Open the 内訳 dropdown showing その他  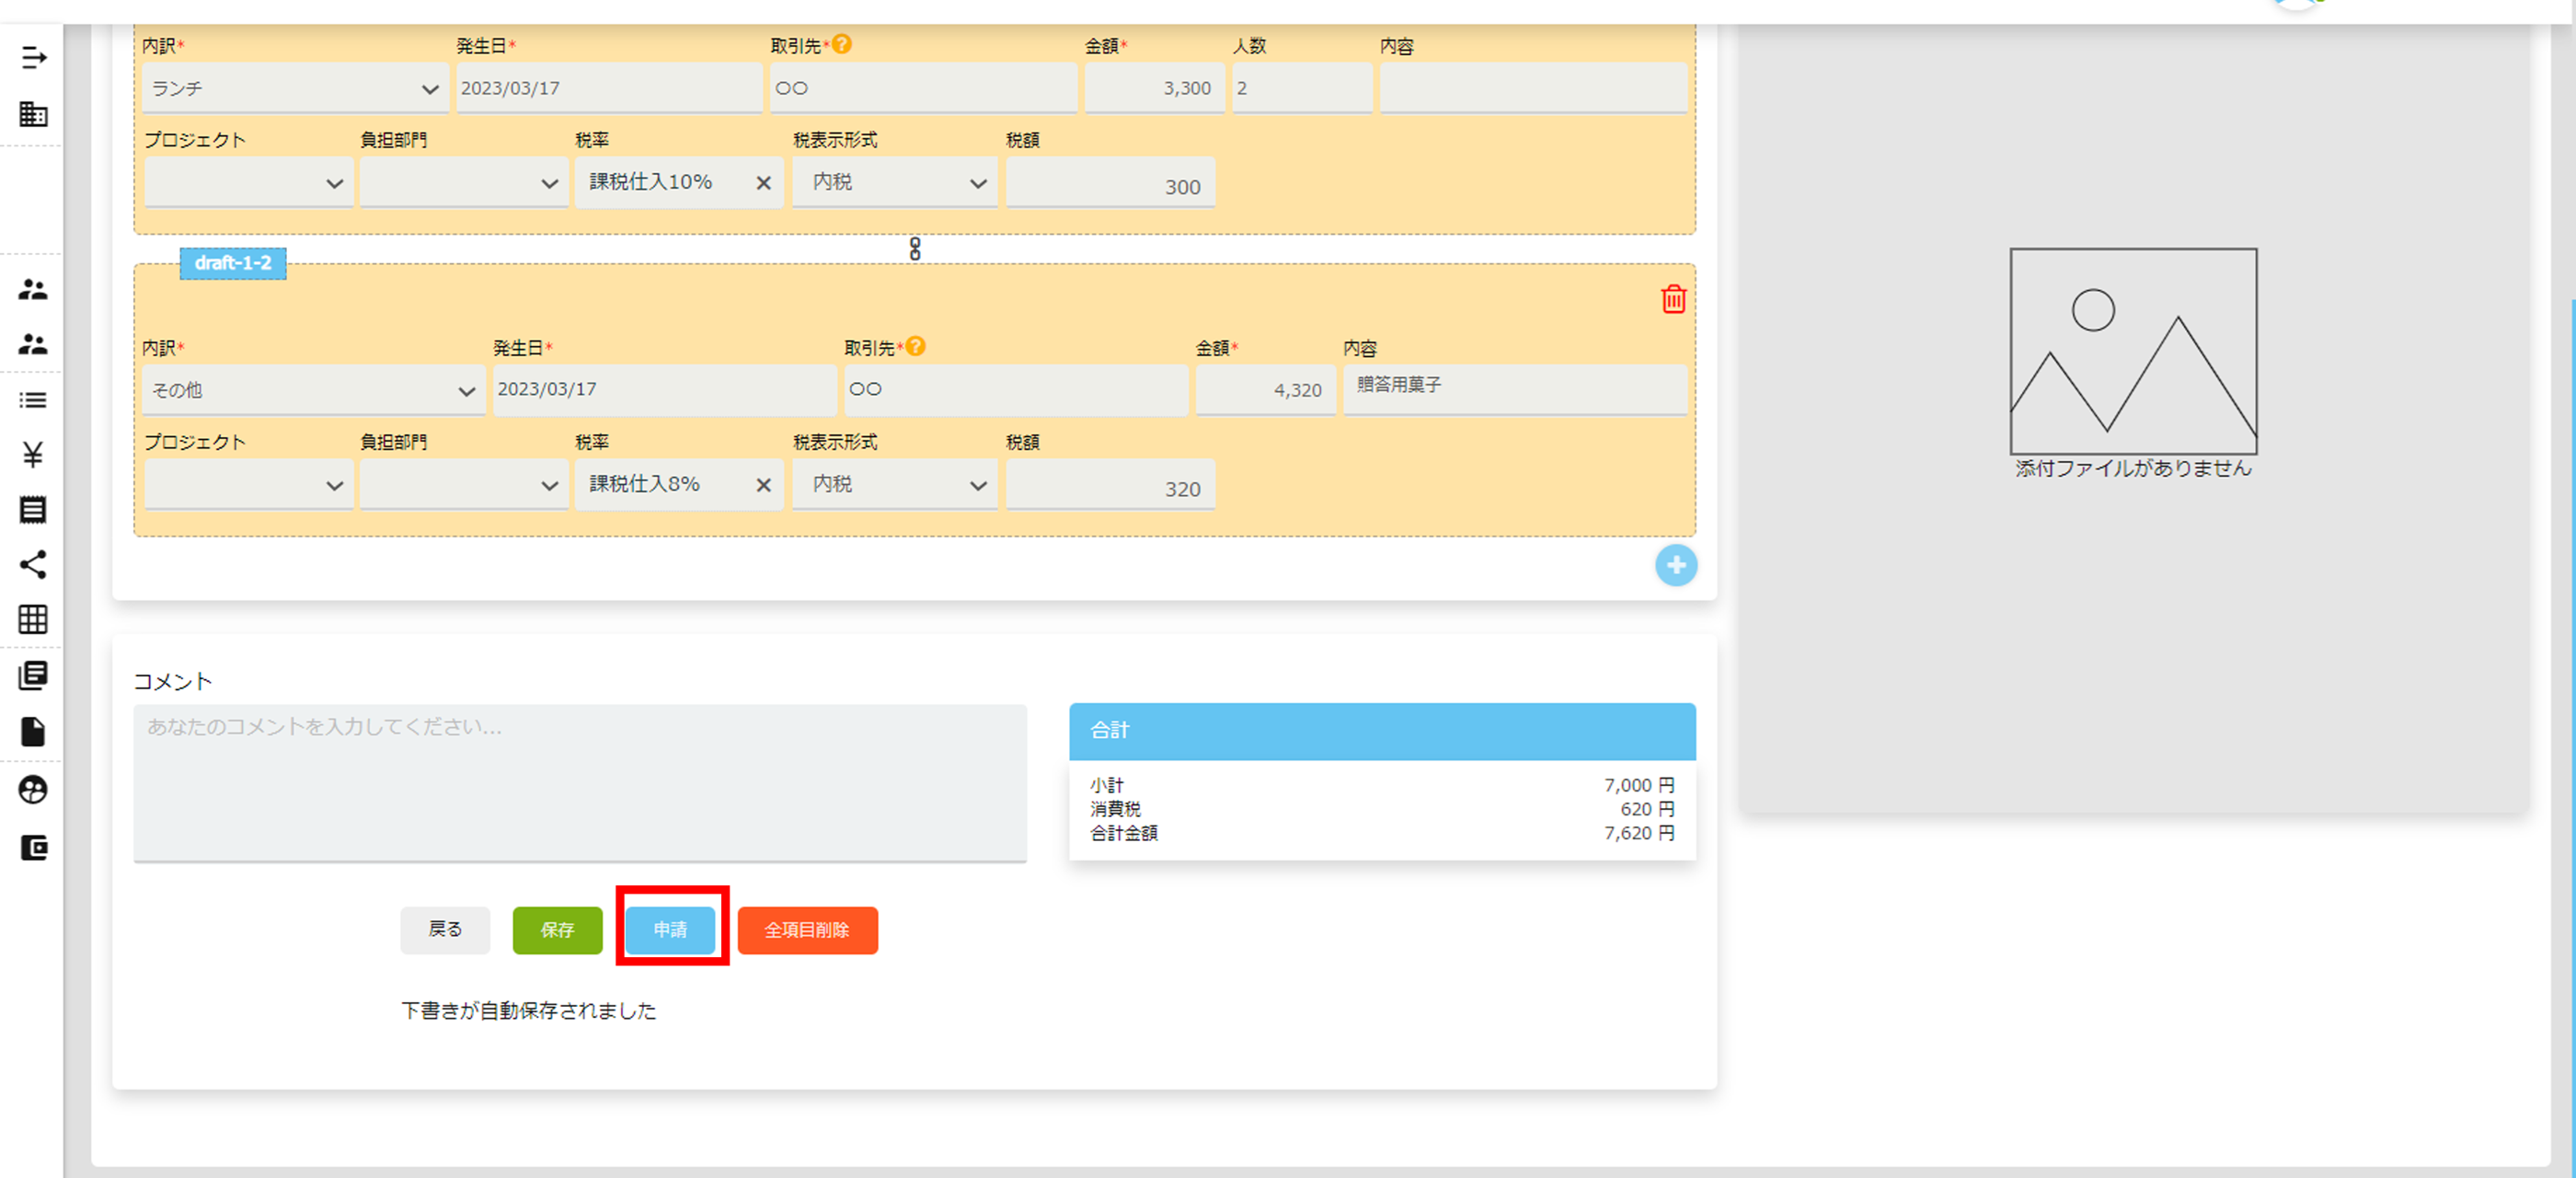click(313, 390)
